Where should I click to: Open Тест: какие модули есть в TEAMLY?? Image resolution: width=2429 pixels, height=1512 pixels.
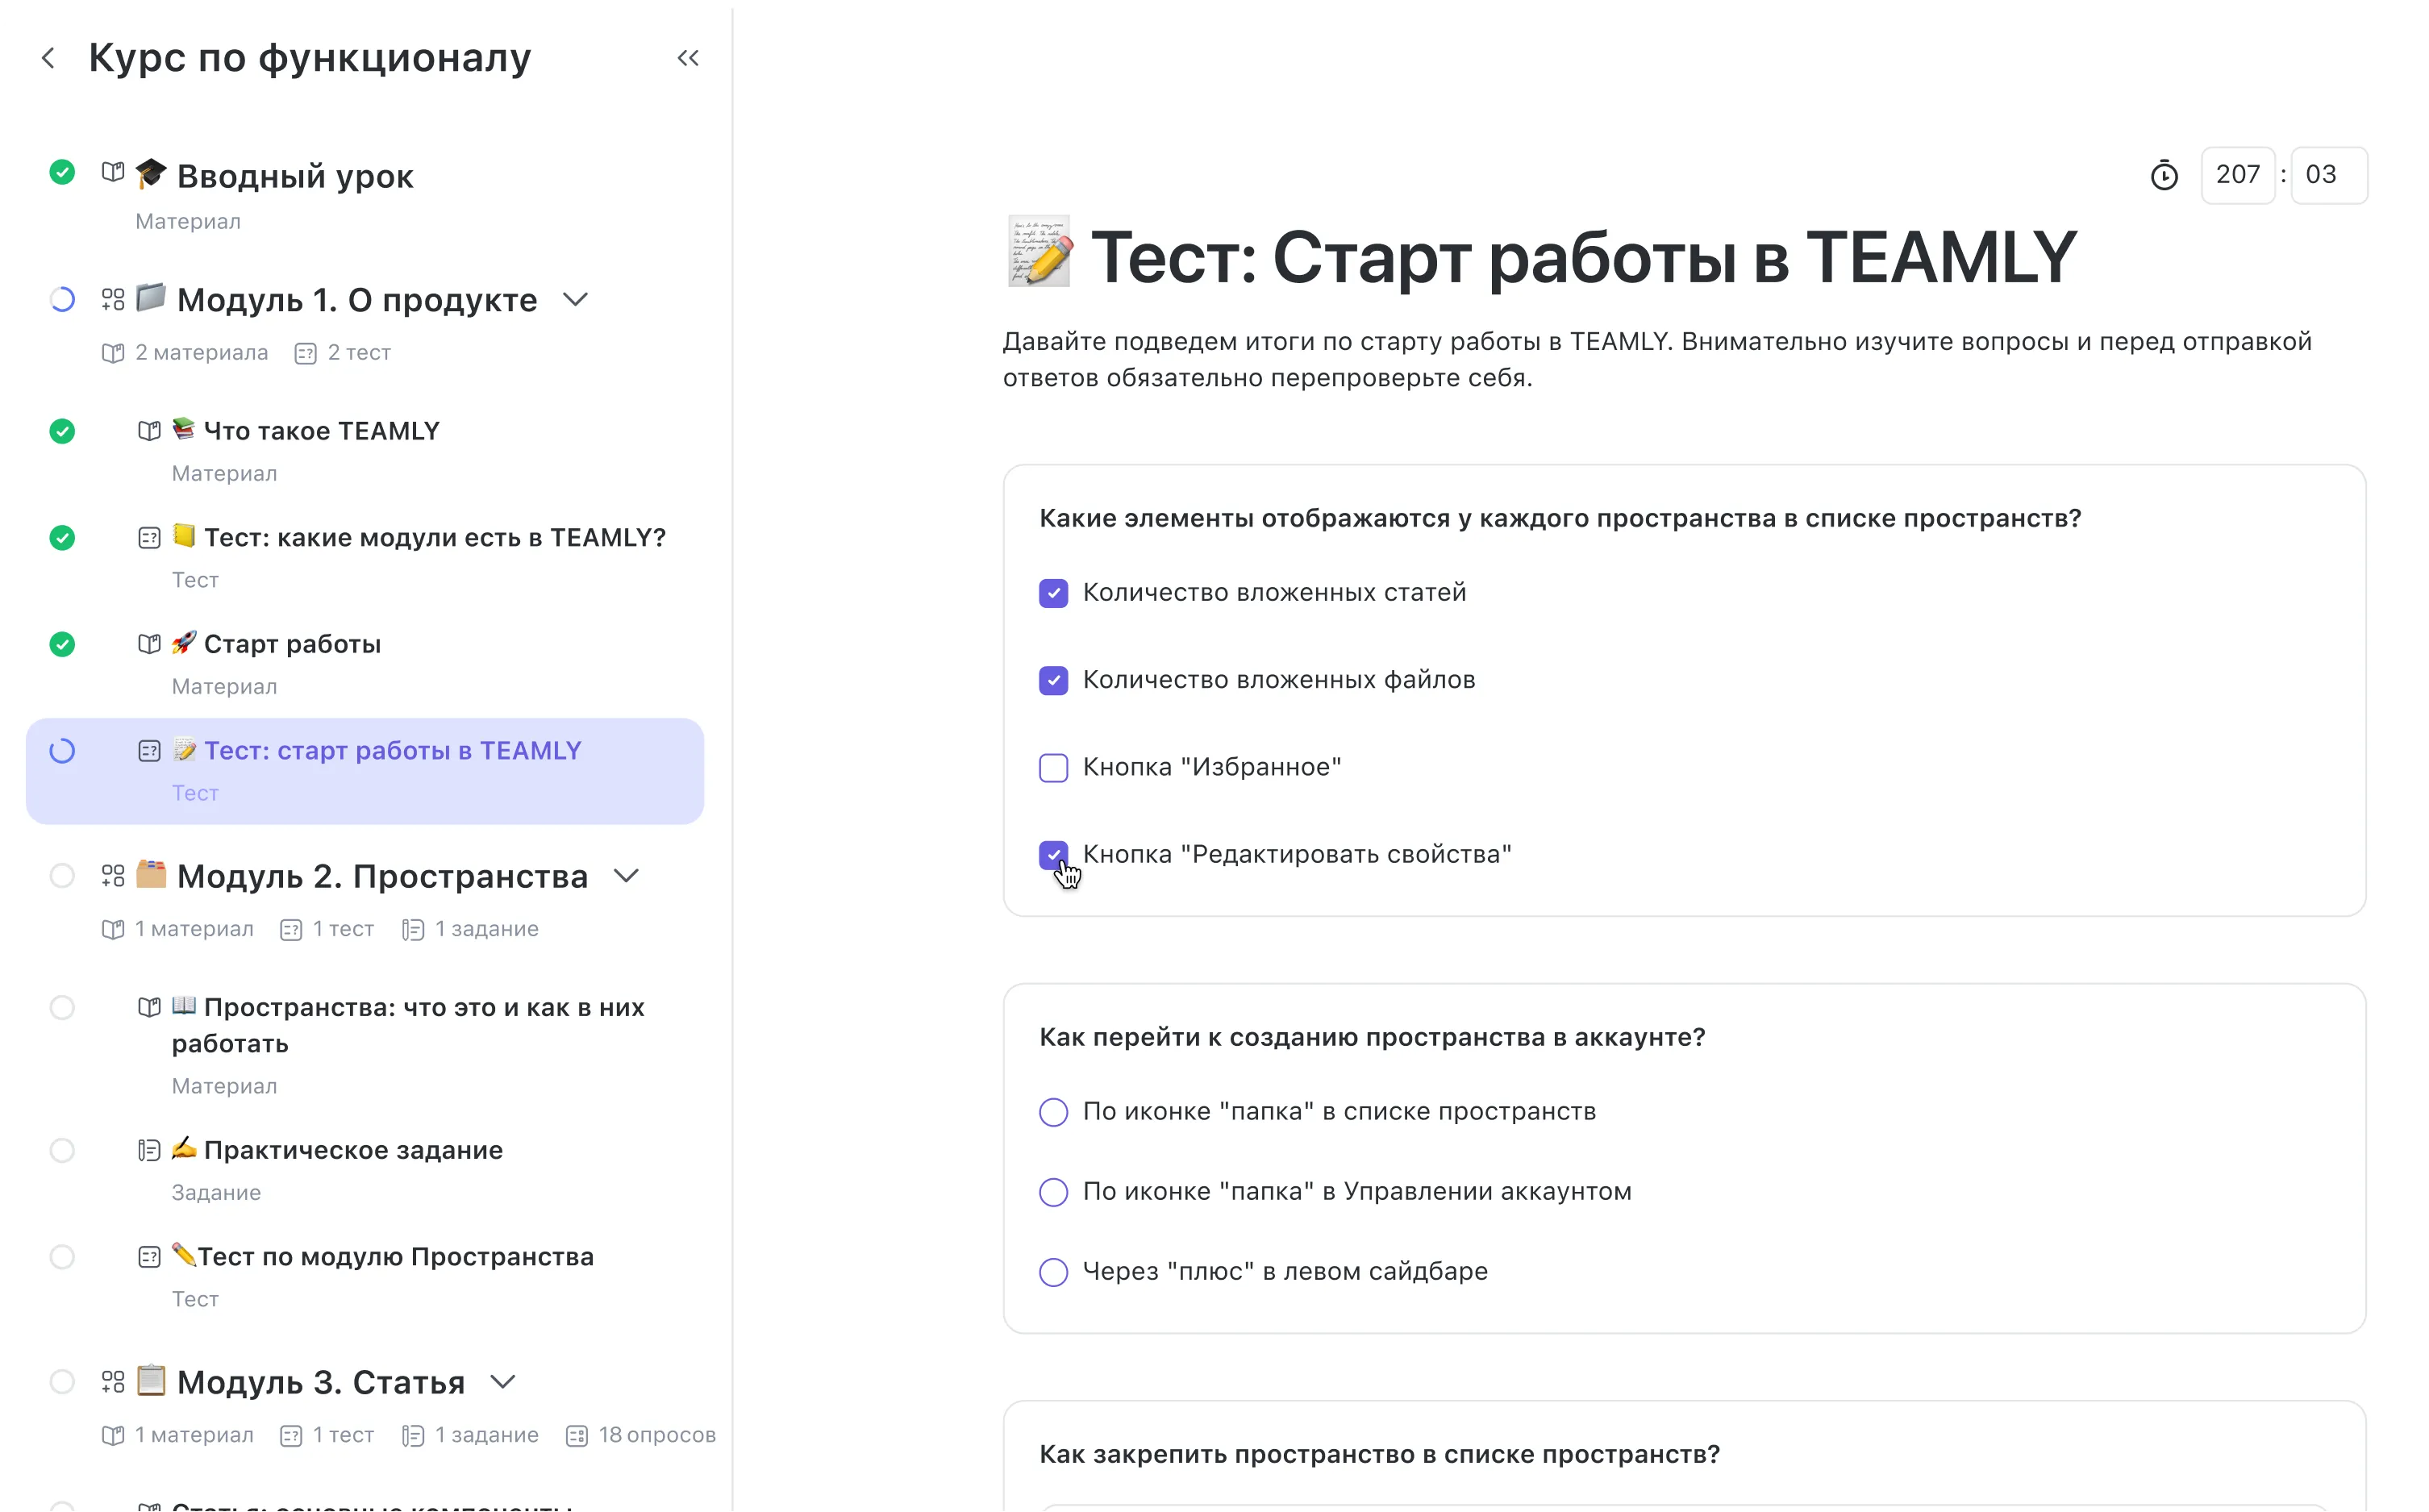(x=434, y=538)
